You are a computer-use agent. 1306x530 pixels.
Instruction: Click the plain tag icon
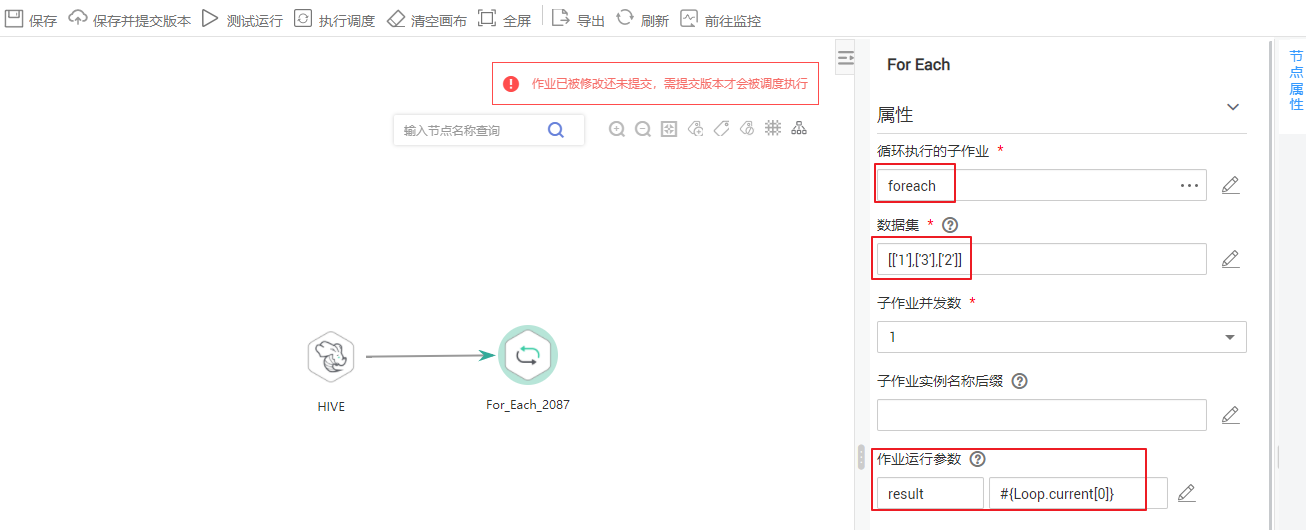(721, 129)
